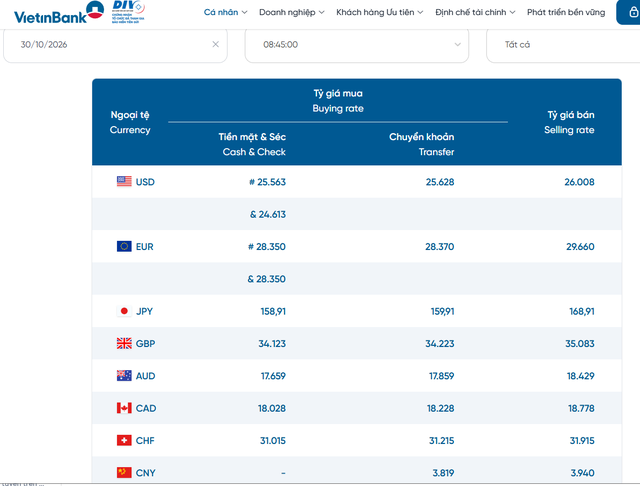This screenshot has width=640, height=486.
Task: Select the CAD currency label
Action: (146, 408)
